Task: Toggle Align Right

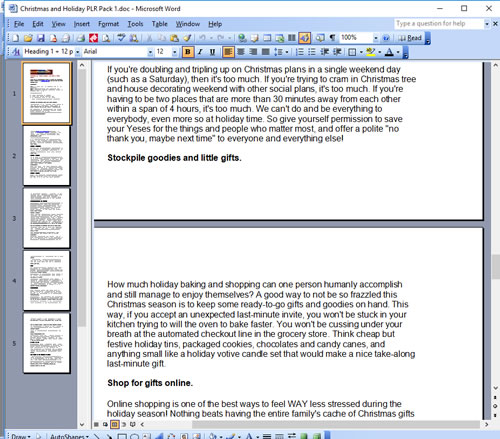Action: 253,52
